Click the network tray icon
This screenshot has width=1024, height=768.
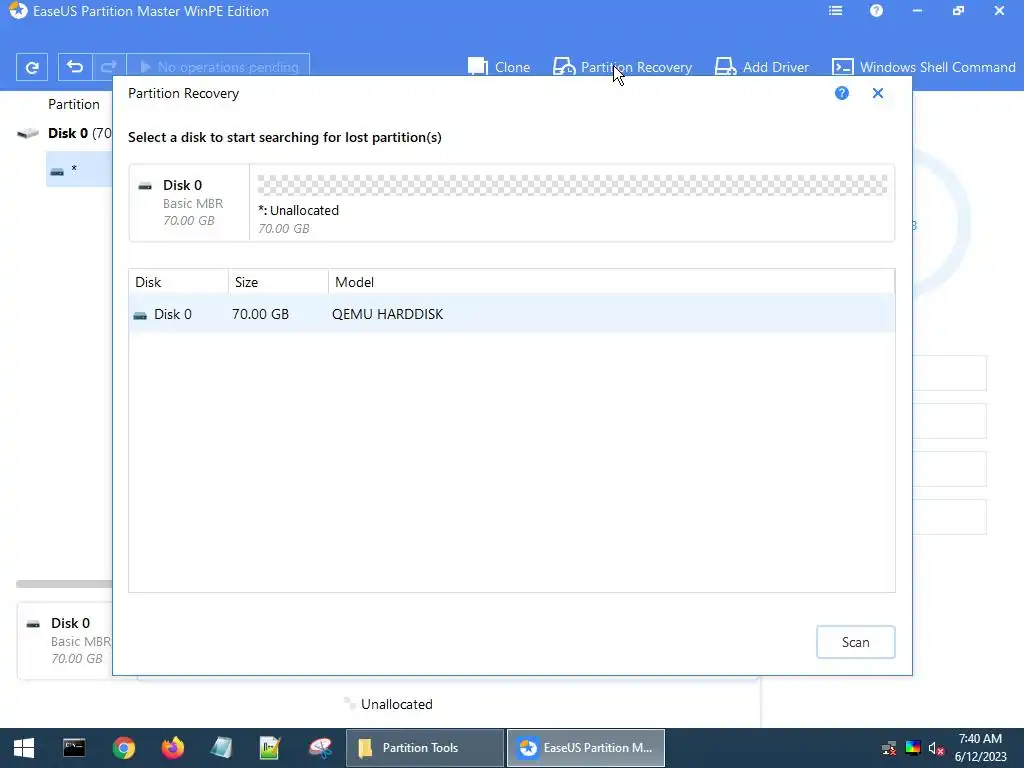[889, 748]
